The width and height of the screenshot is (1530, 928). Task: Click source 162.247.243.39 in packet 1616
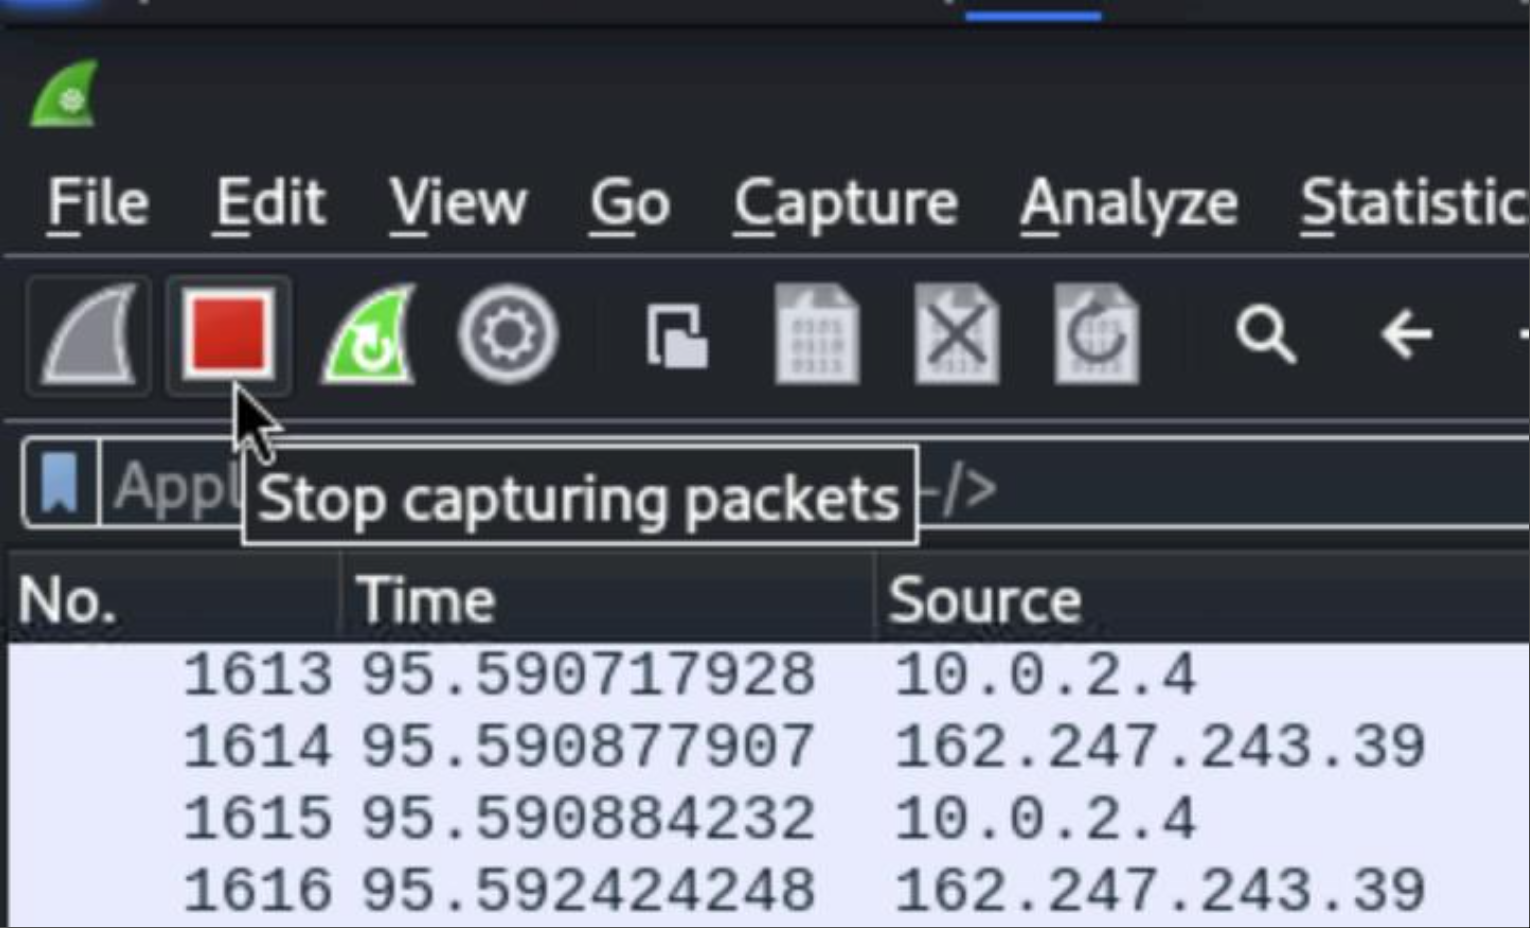pyautogui.click(x=1160, y=891)
